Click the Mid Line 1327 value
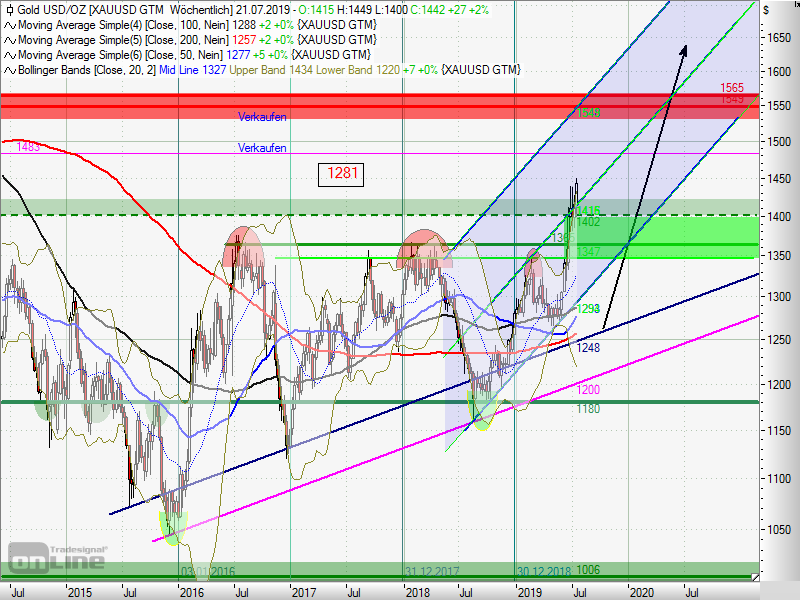The width and height of the screenshot is (800, 600). tap(192, 70)
